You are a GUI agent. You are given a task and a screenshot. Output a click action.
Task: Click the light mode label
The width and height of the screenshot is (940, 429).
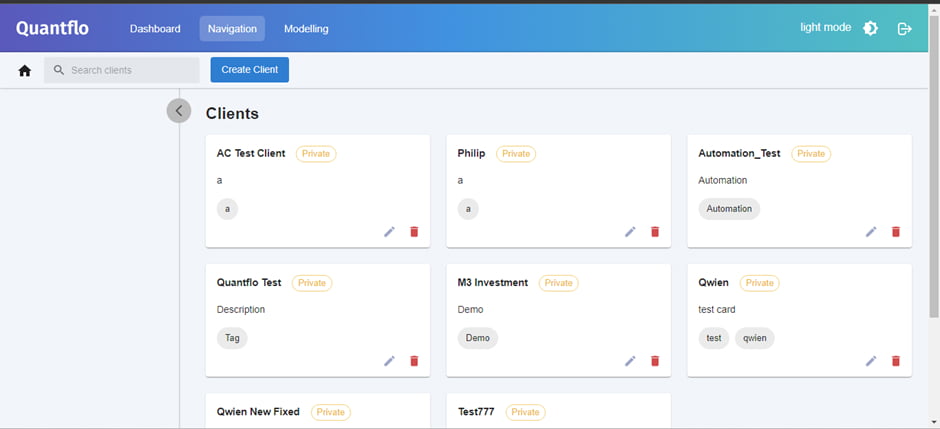[x=825, y=28]
